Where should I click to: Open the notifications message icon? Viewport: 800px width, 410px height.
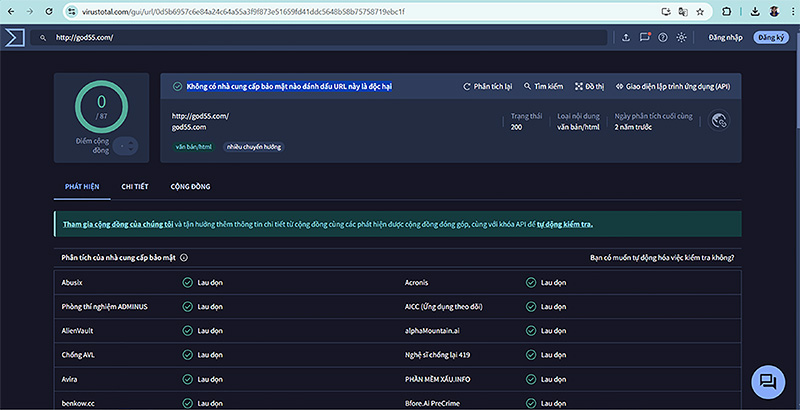(x=645, y=37)
